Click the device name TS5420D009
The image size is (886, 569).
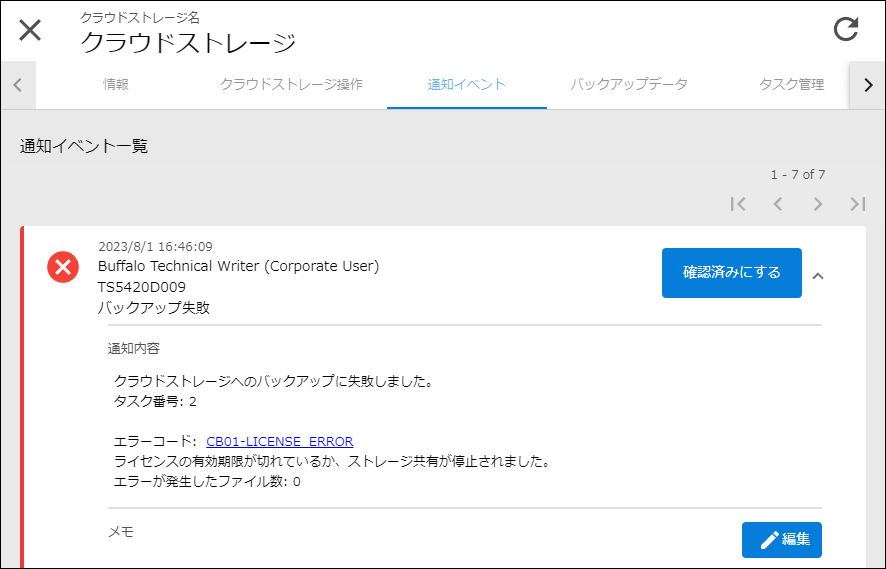tap(142, 287)
